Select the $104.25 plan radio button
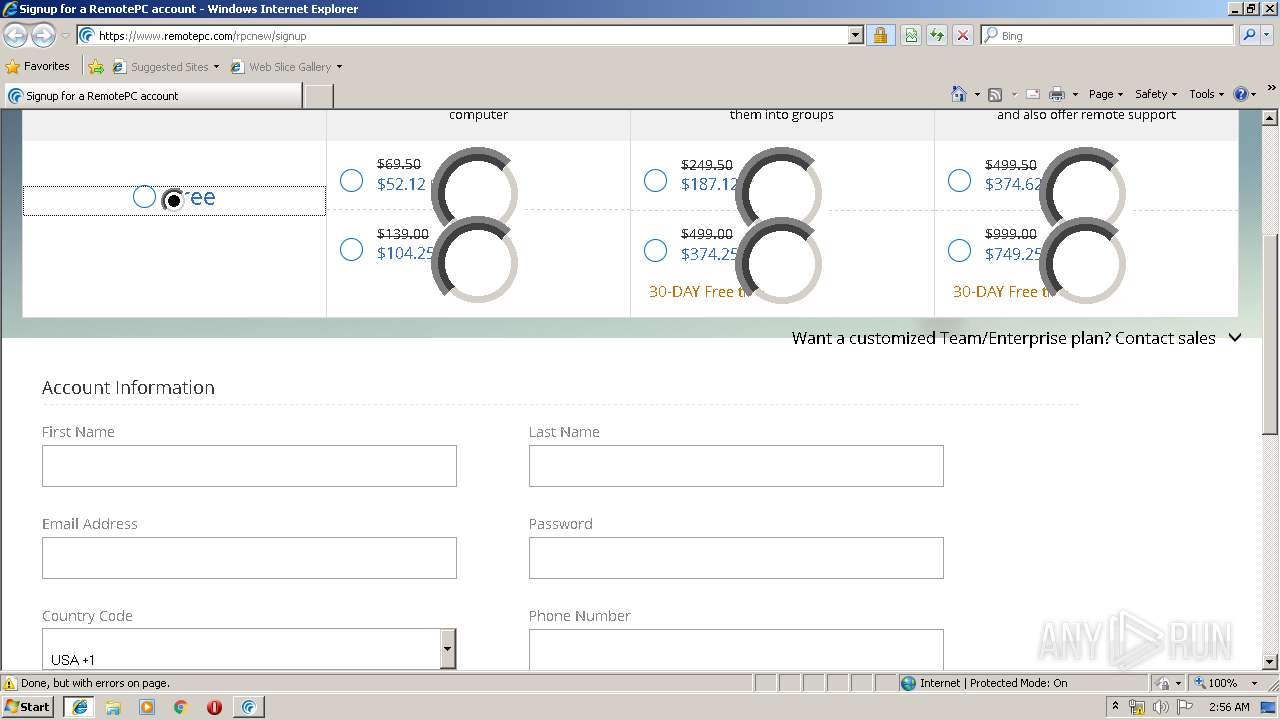This screenshot has width=1280, height=720. click(x=351, y=250)
